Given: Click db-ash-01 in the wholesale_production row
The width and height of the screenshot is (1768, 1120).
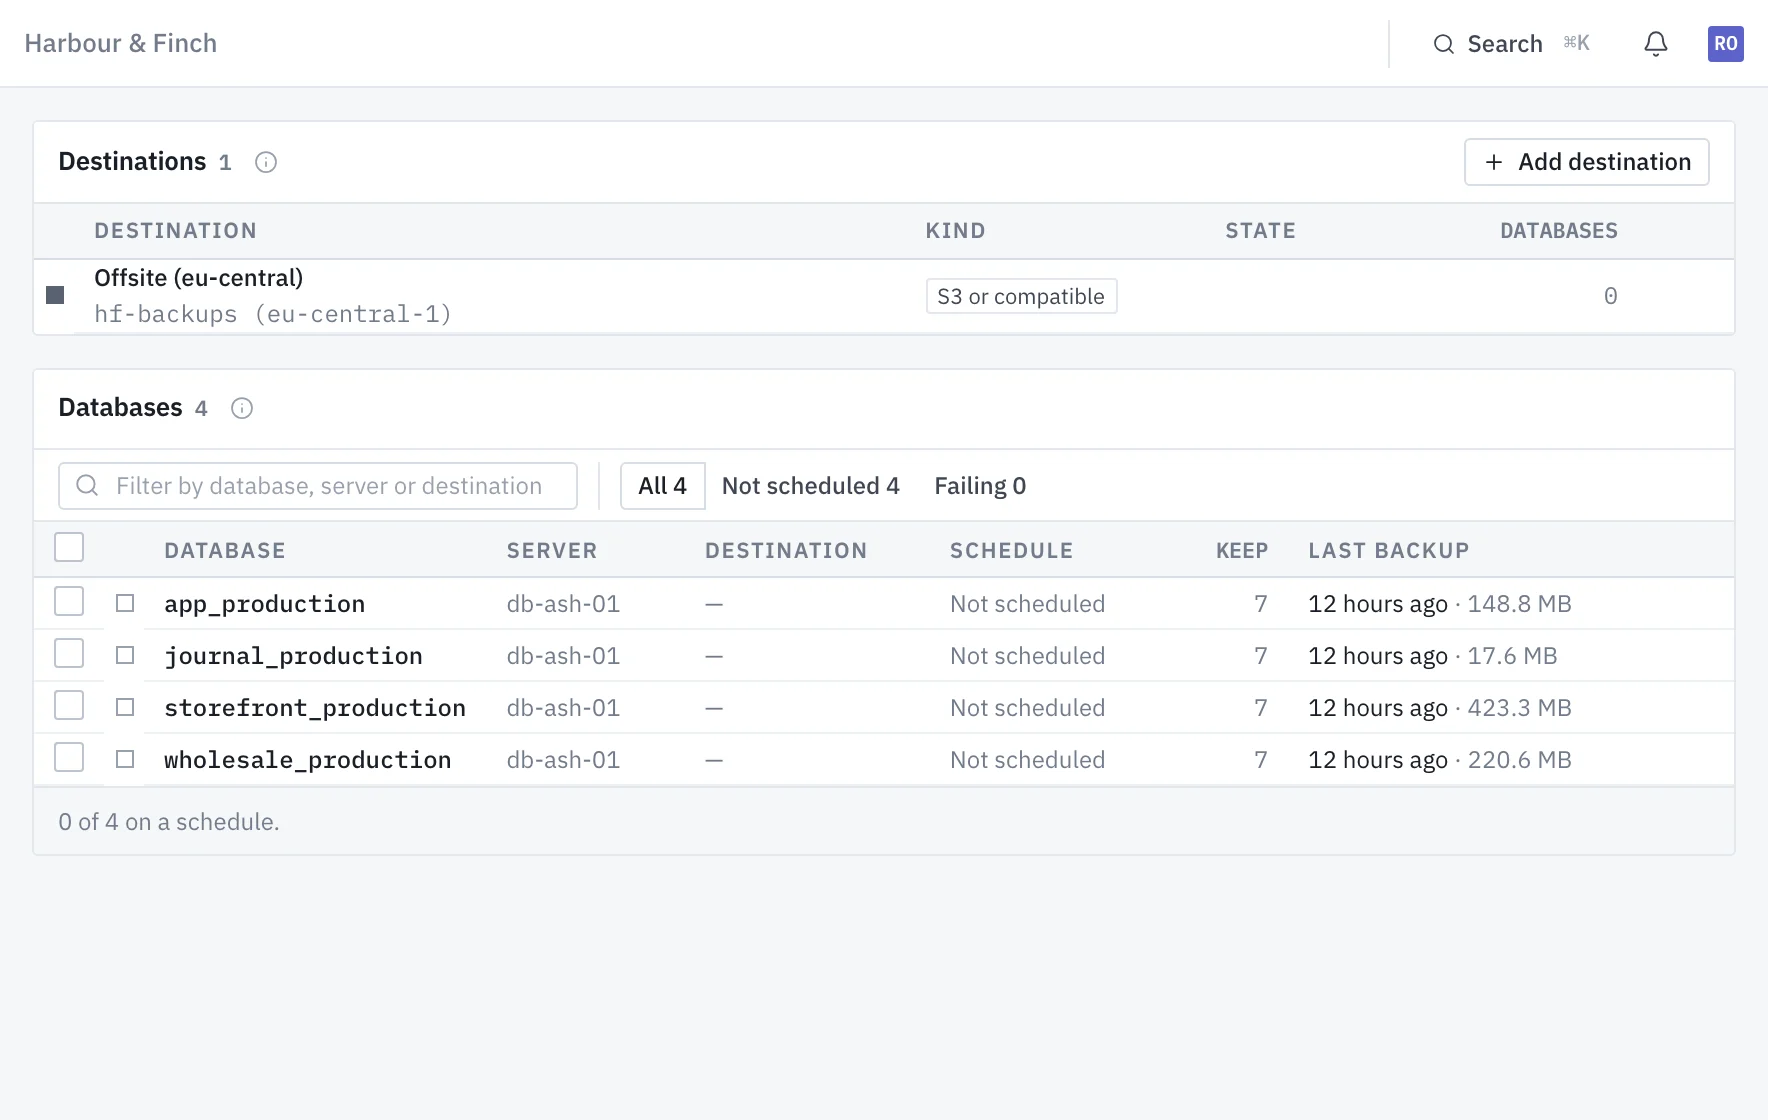Looking at the screenshot, I should pos(563,760).
